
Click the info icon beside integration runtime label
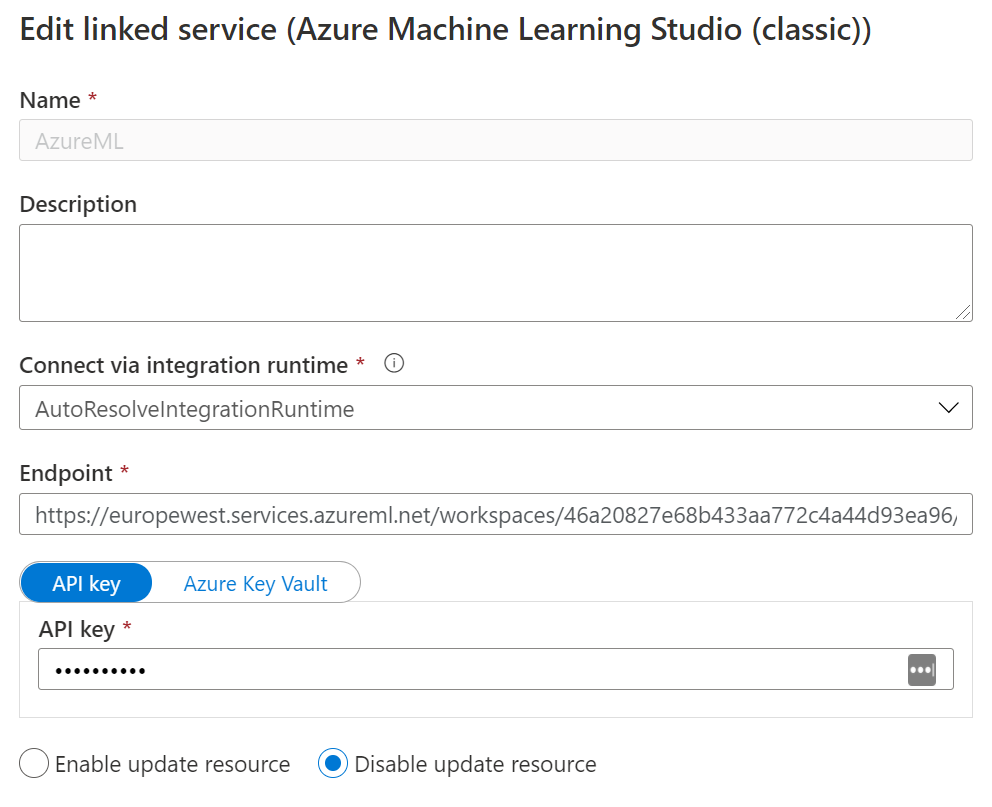pyautogui.click(x=394, y=364)
